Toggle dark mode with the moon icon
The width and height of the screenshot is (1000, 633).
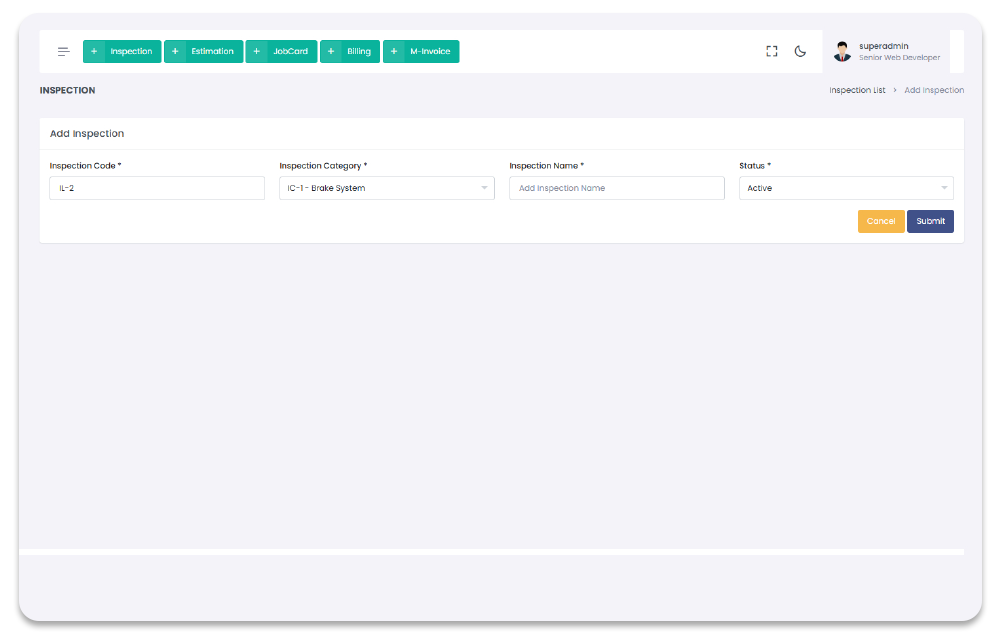(800, 52)
